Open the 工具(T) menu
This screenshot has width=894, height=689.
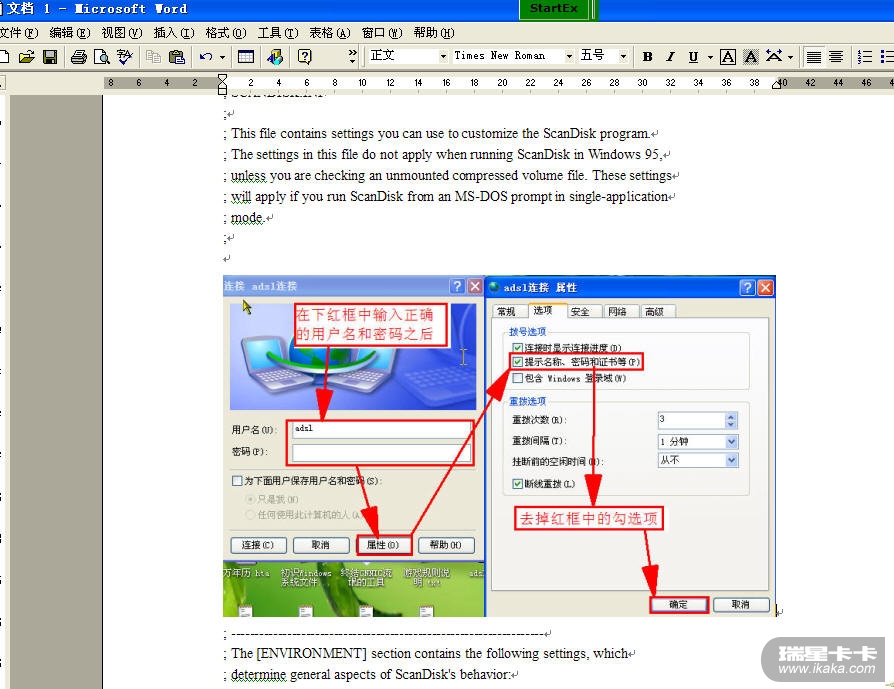[x=278, y=33]
